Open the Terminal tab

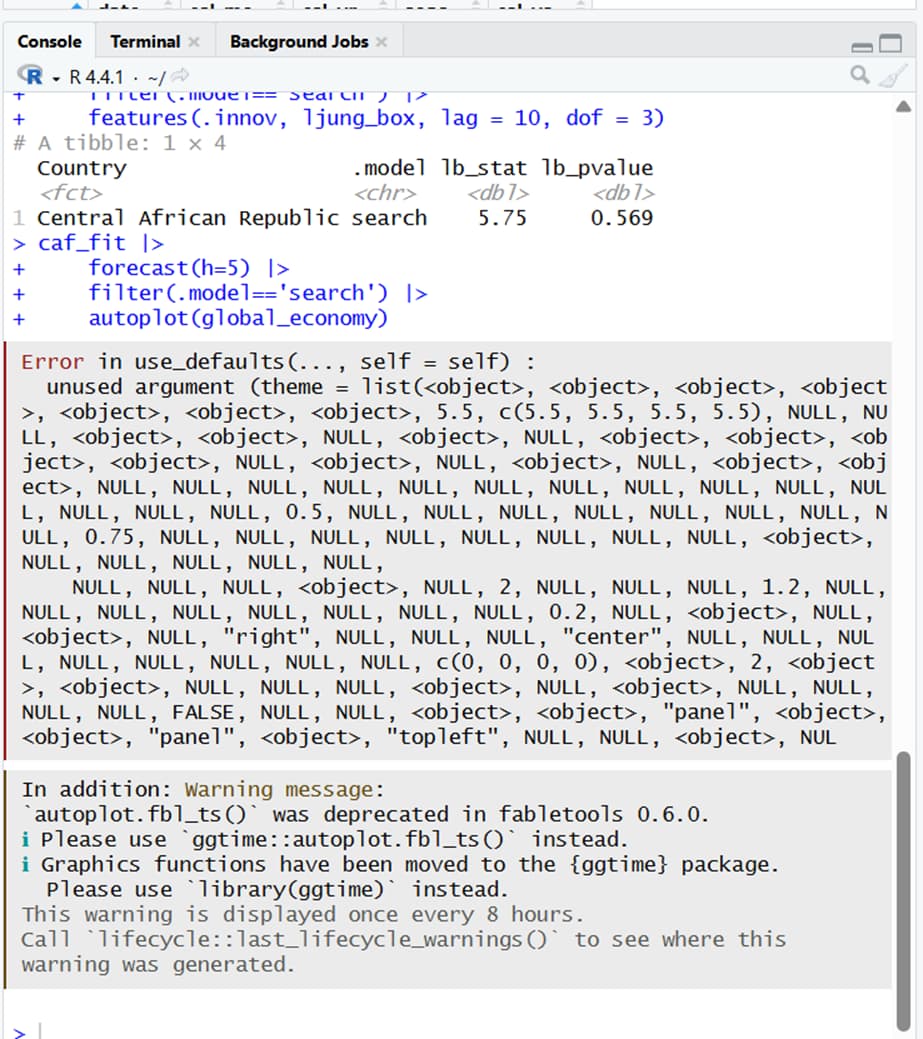[145, 42]
